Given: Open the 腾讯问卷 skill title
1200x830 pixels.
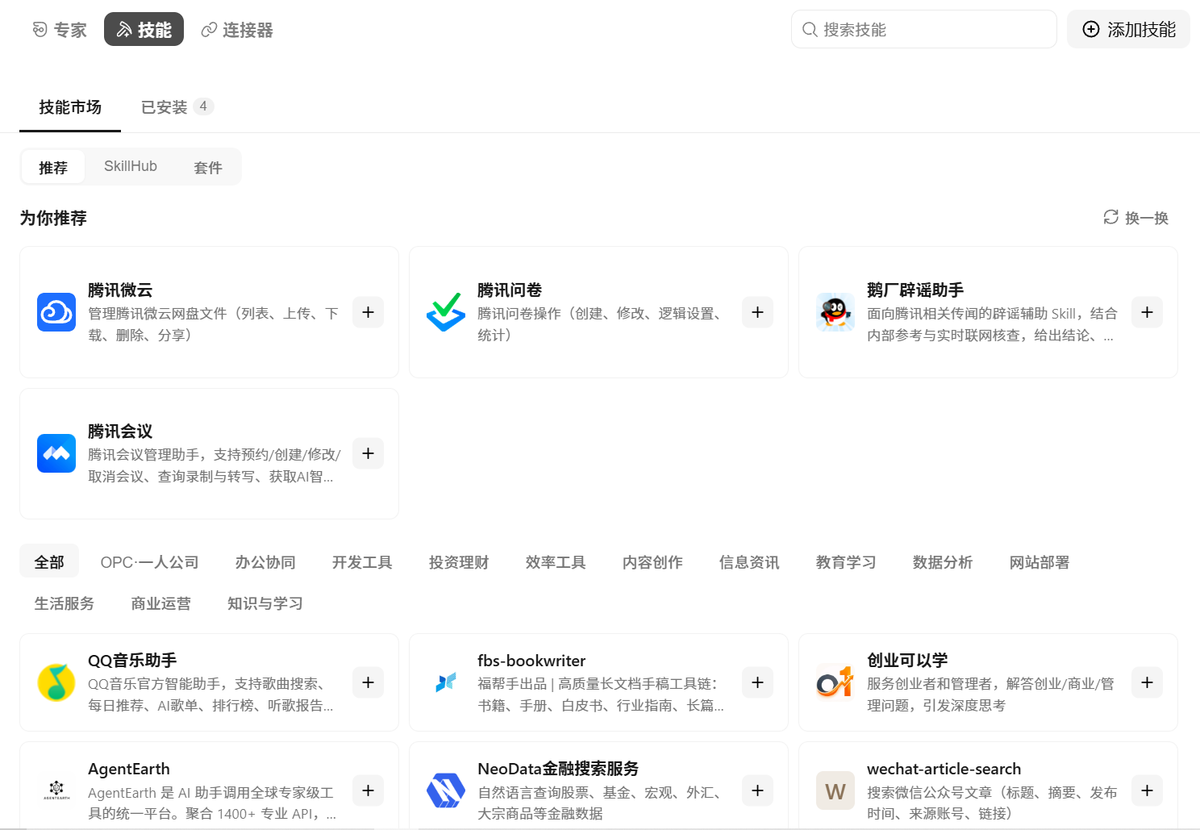Looking at the screenshot, I should click(x=510, y=290).
